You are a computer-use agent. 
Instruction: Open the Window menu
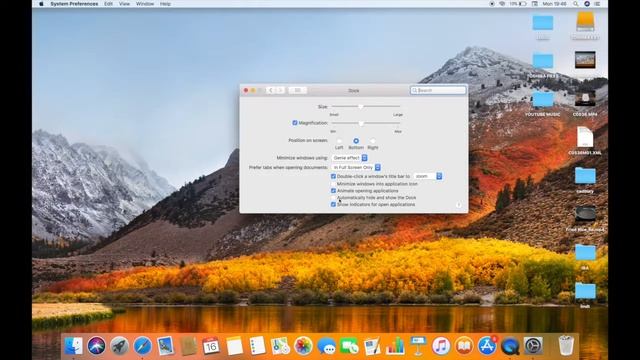click(145, 4)
